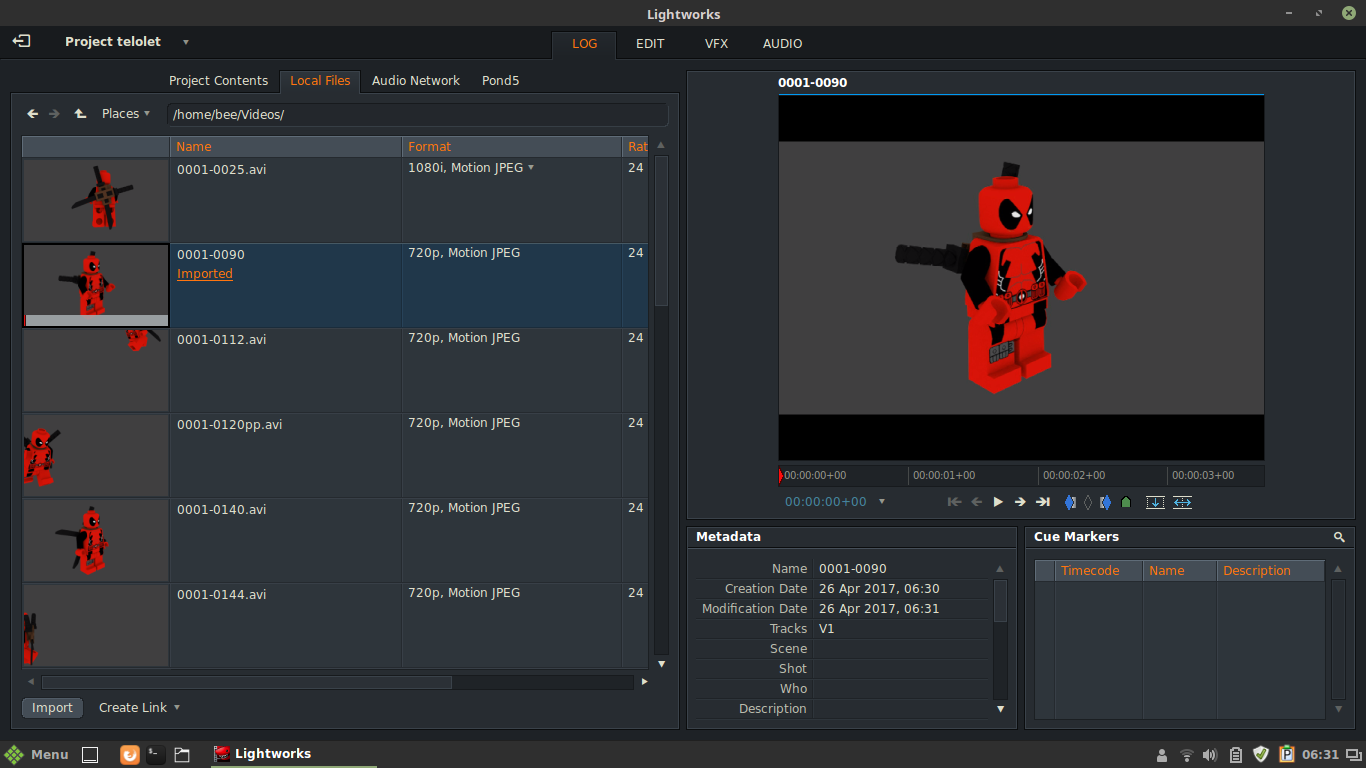Click the 00:00:01+00 mark on viewer timeline
Screen dimensions: 1366x768
click(944, 476)
